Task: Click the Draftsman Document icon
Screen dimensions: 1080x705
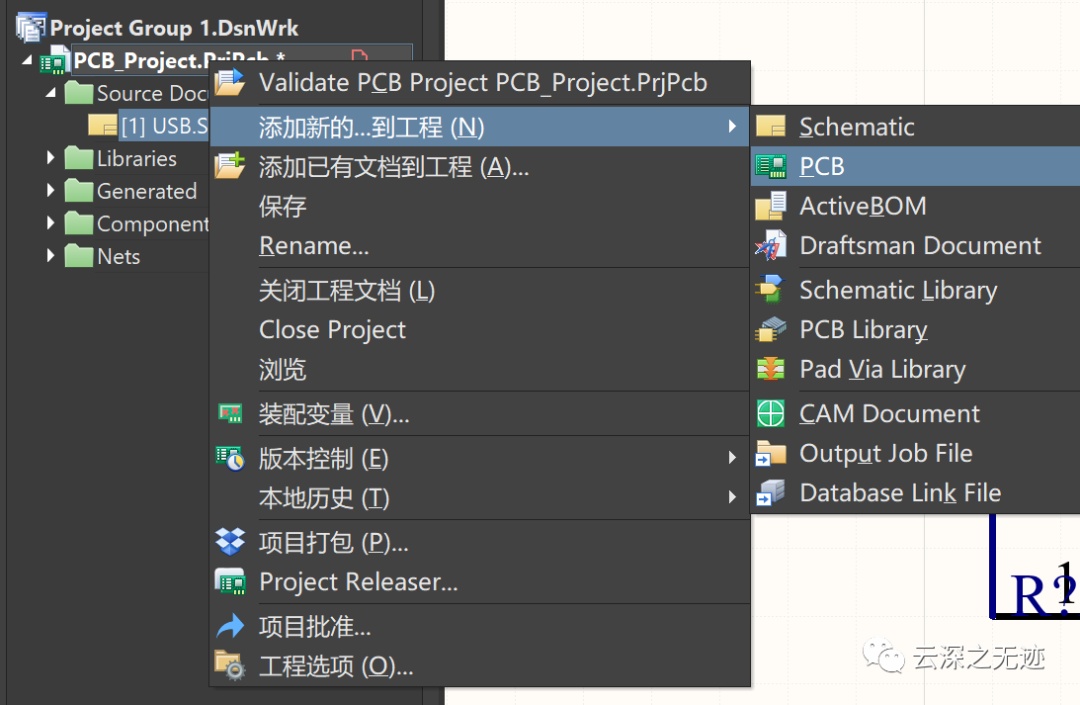Action: click(770, 246)
